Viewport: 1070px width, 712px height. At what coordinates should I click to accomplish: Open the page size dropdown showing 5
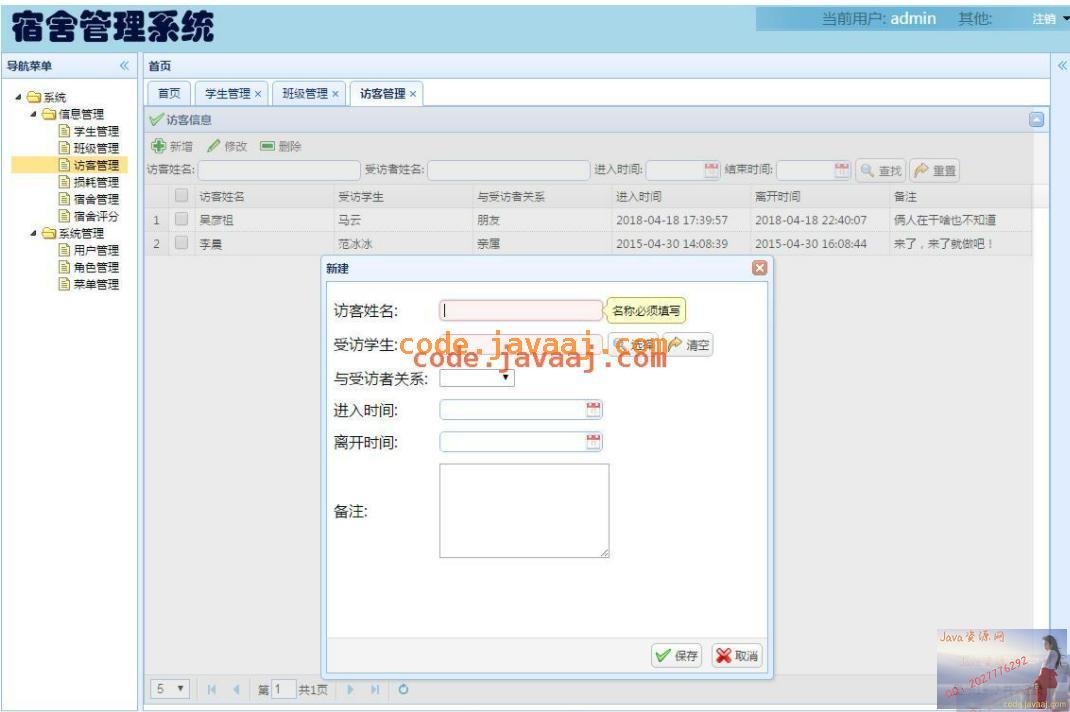click(169, 689)
